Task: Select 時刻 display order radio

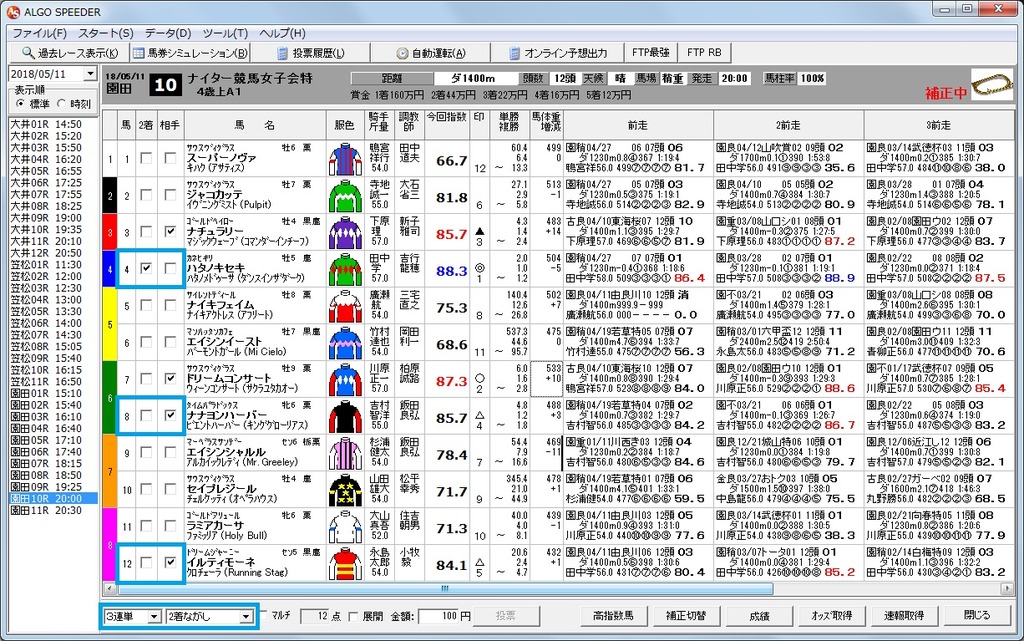Action: [x=61, y=104]
